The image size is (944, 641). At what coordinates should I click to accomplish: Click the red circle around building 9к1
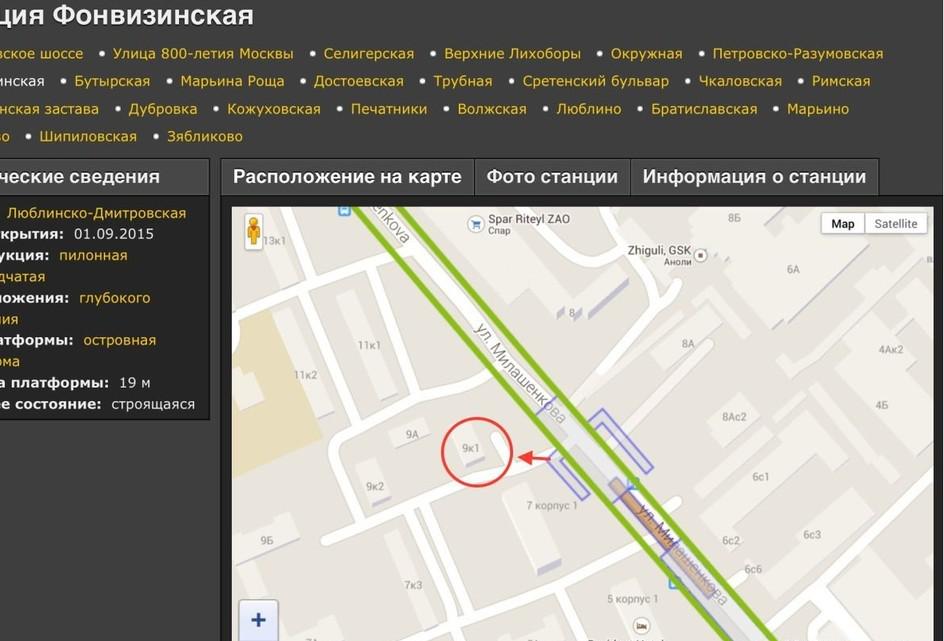(x=476, y=452)
